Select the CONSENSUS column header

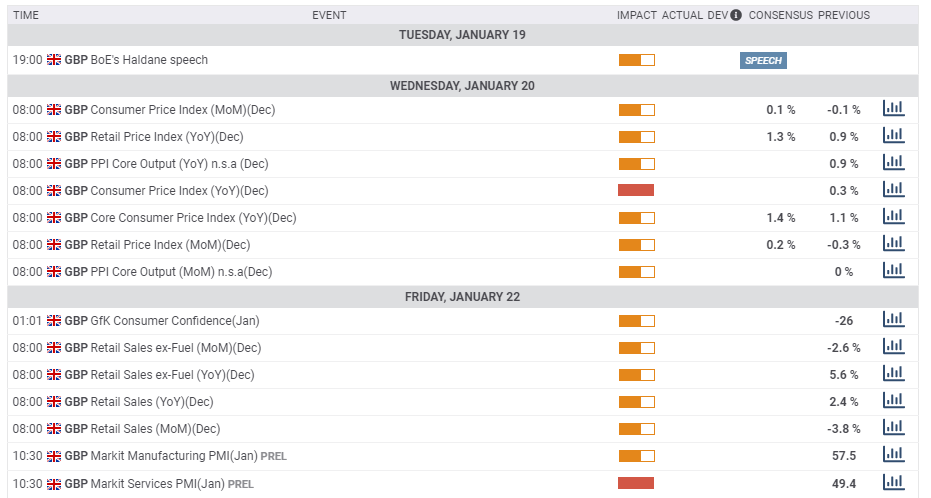(x=780, y=15)
